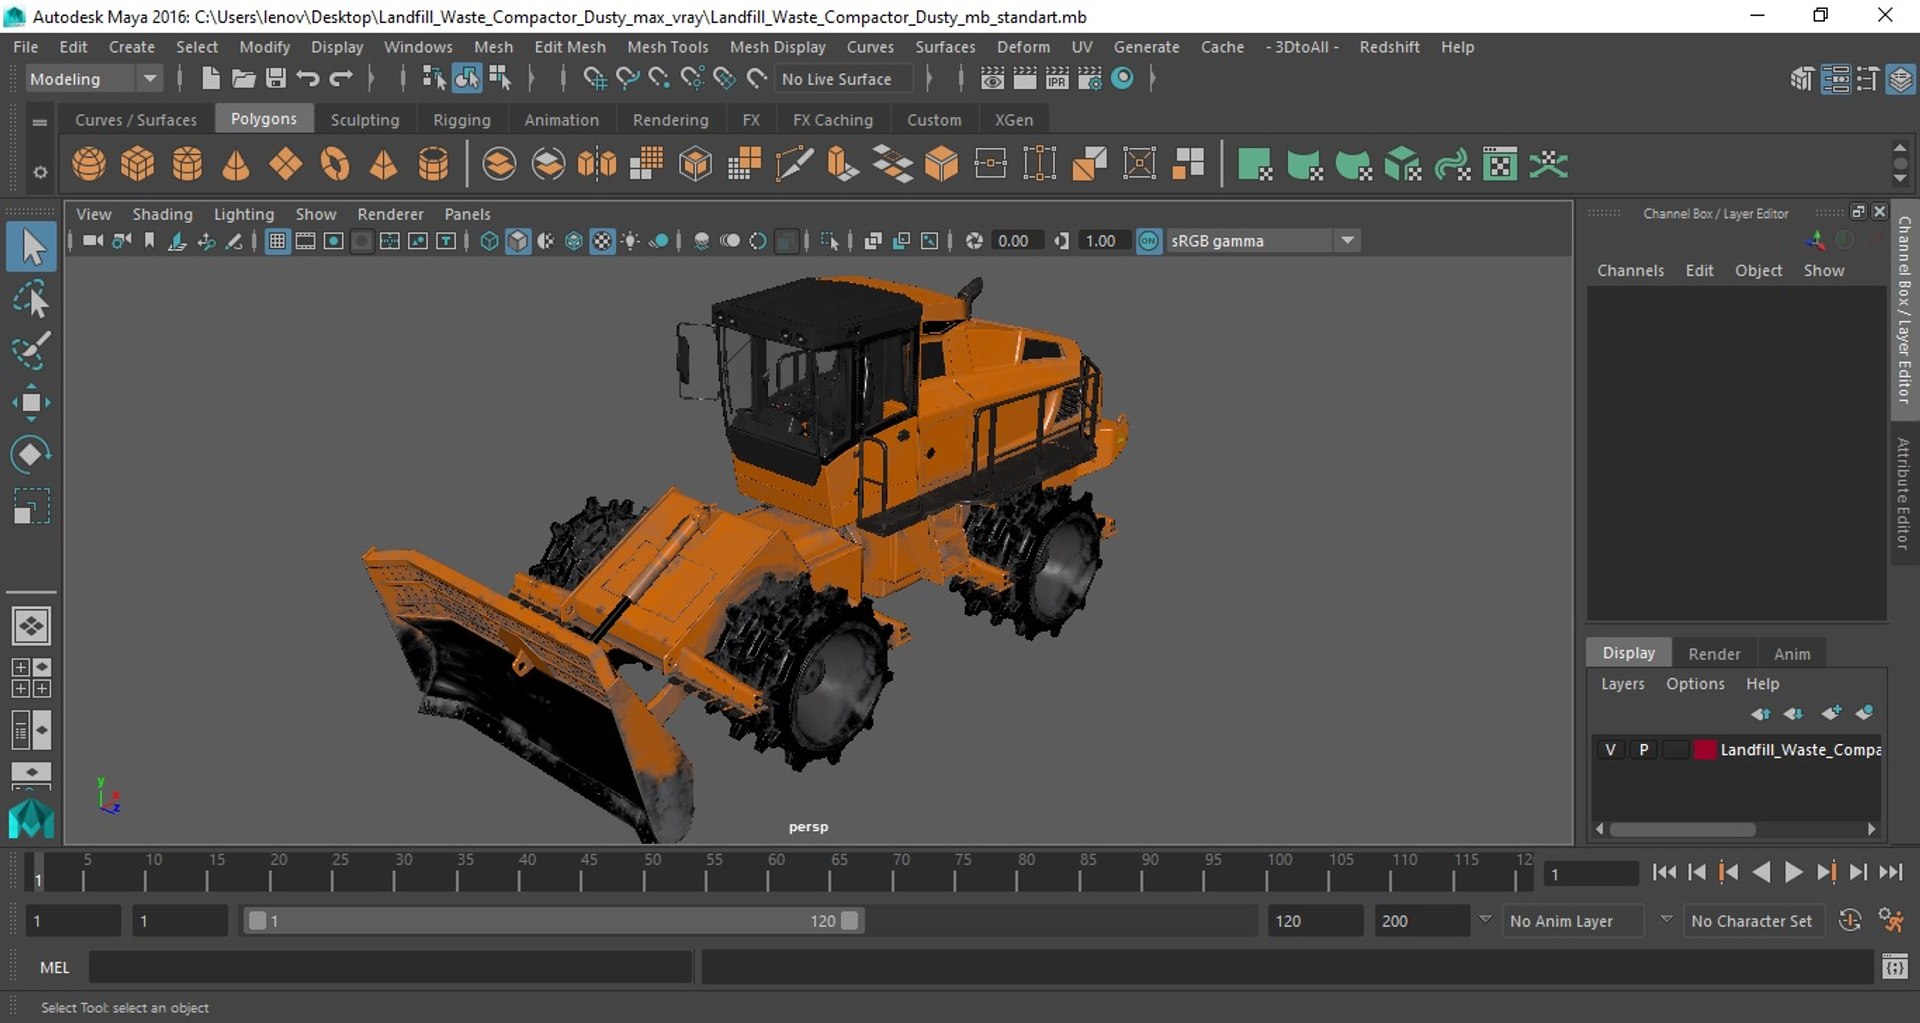Screen dimensions: 1920x1023
Task: Open the Layers menu in Layer Editor
Action: tap(1622, 684)
